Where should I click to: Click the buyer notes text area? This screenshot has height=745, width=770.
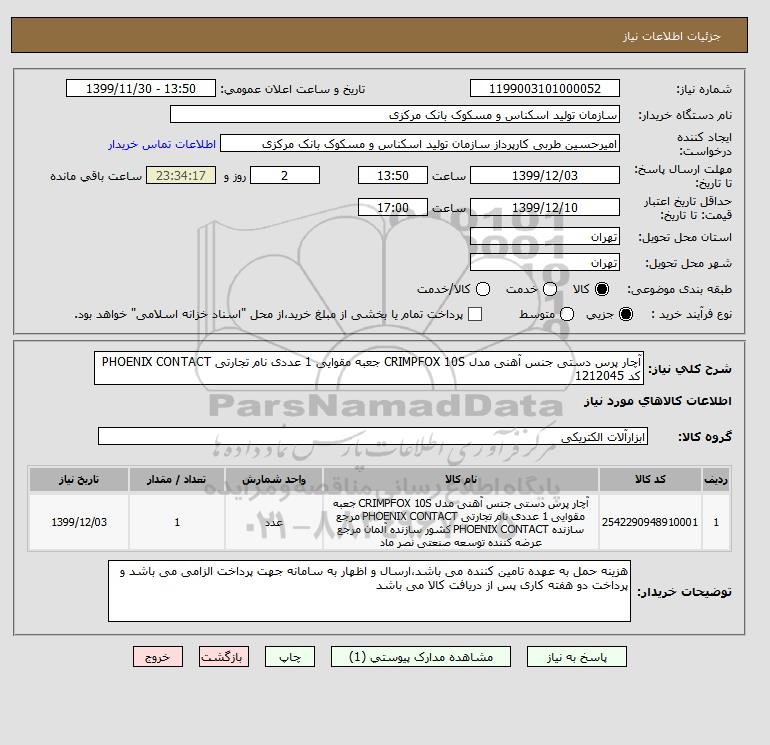pos(369,591)
